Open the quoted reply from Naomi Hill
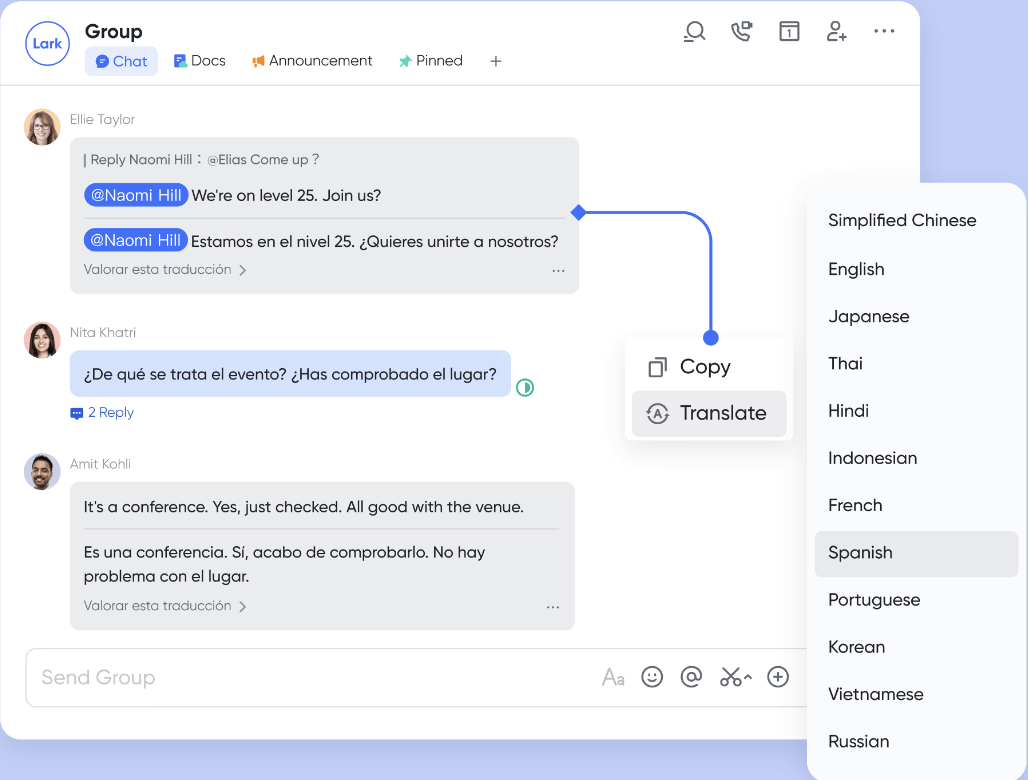The width and height of the screenshot is (1028, 780). click(201, 160)
